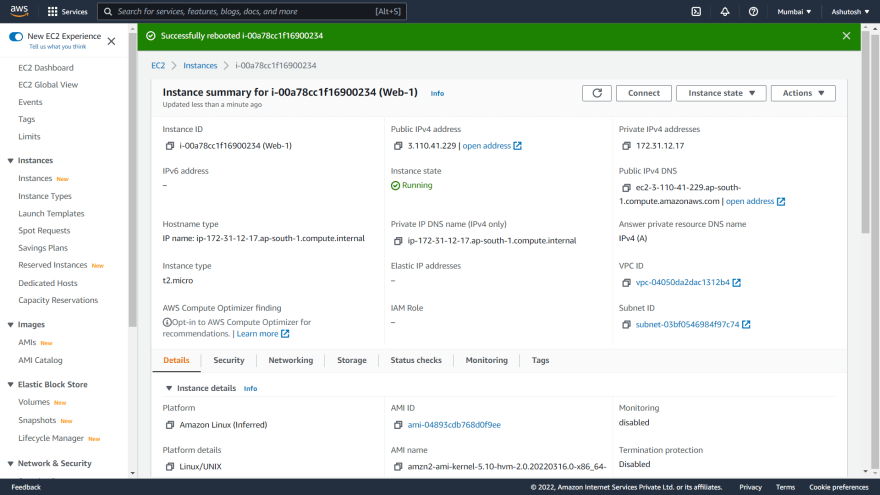
Task: Switch to the Networking tab
Action: pyautogui.click(x=291, y=360)
